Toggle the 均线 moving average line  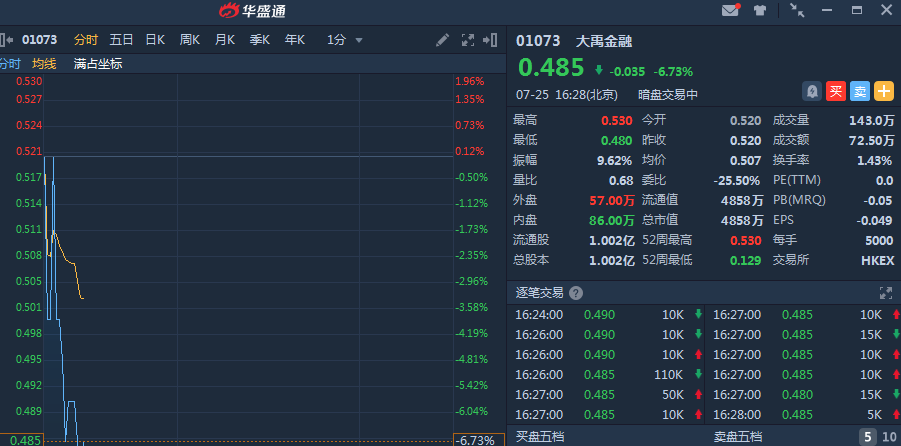pyautogui.click(x=44, y=63)
